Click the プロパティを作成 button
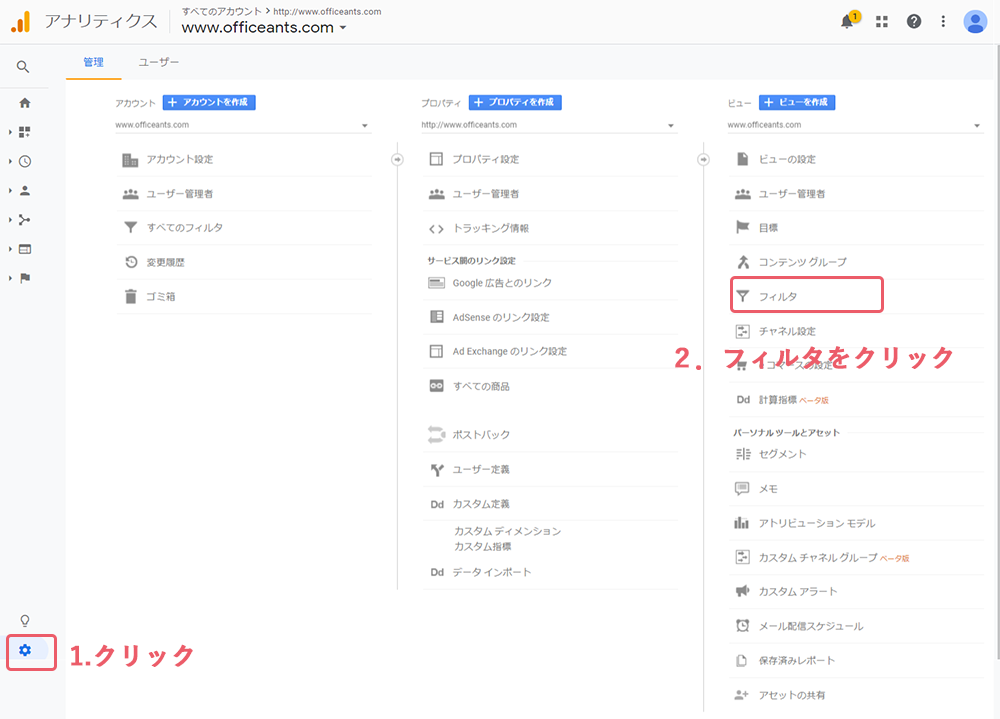 pos(515,102)
